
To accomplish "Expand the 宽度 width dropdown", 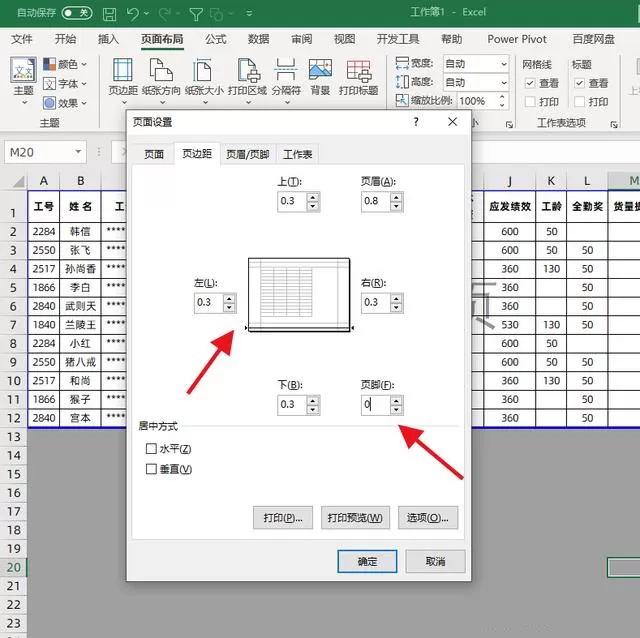I will click(x=504, y=64).
